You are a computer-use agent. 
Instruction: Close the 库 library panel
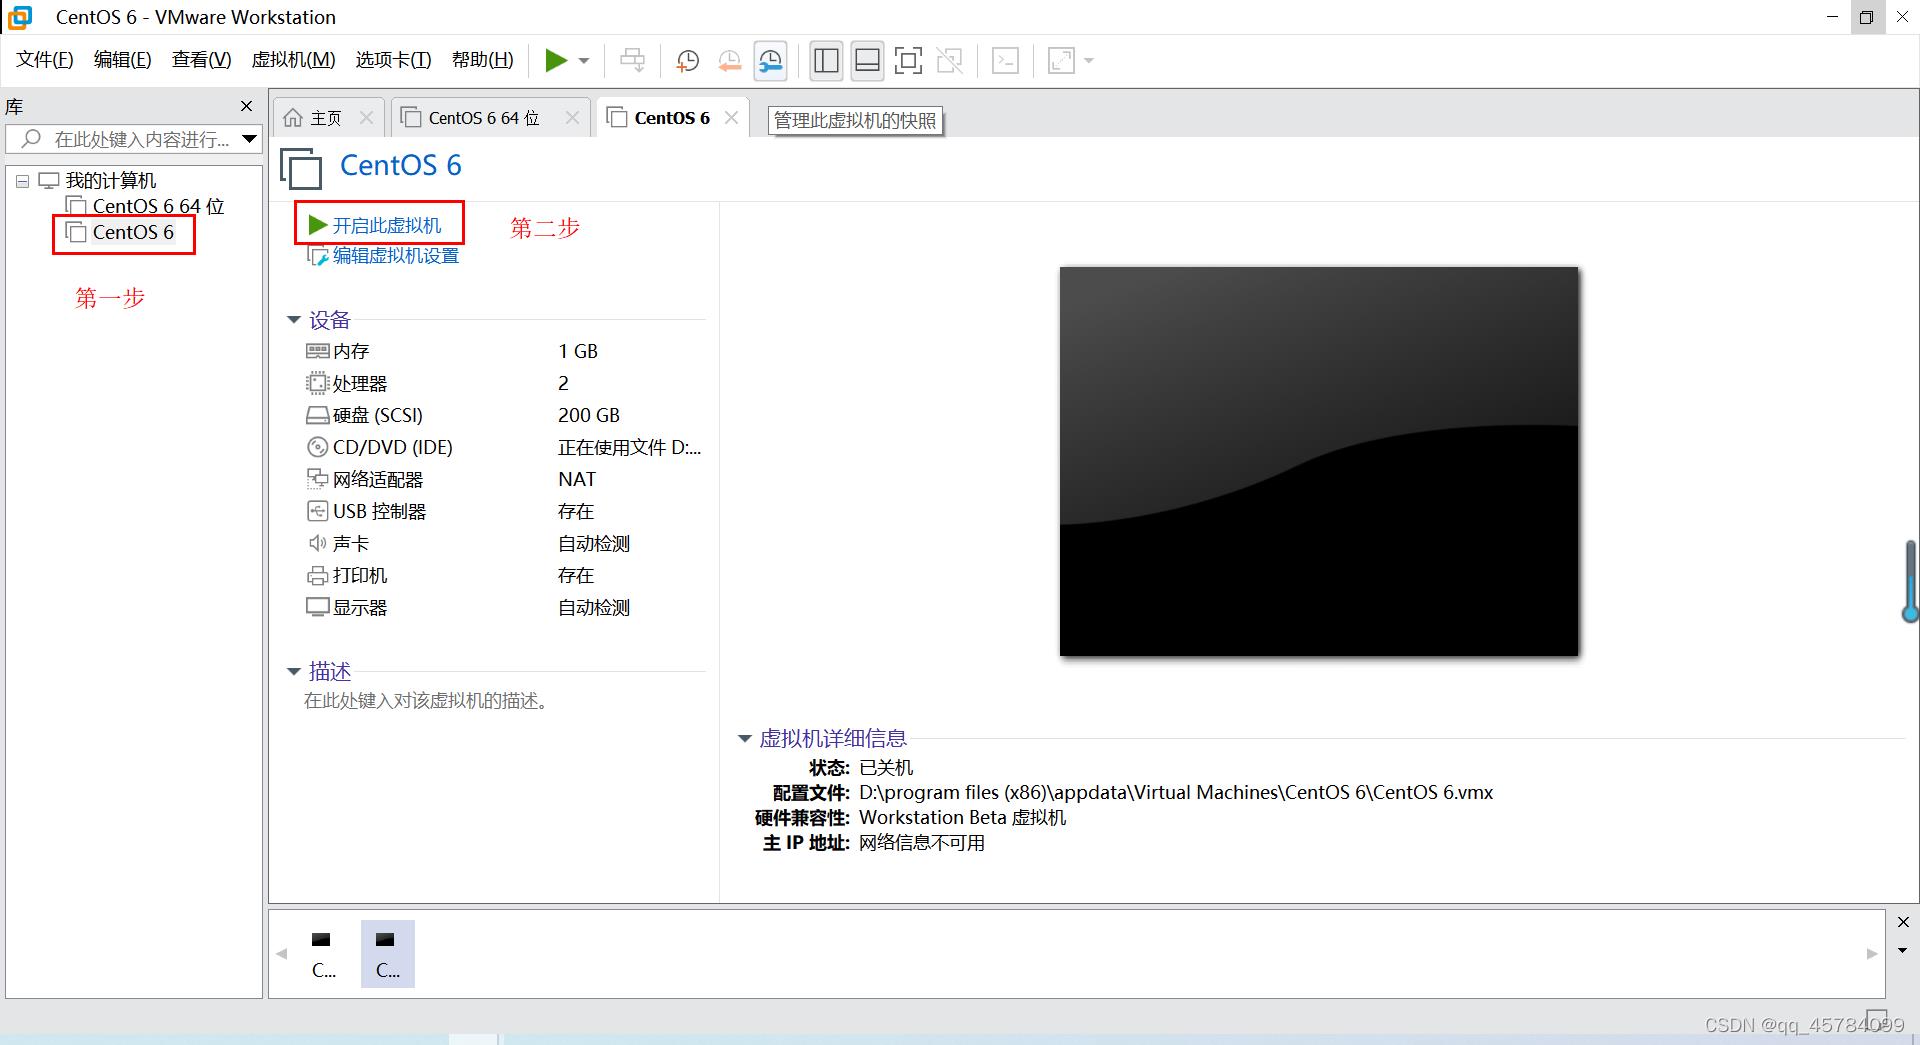pos(246,106)
